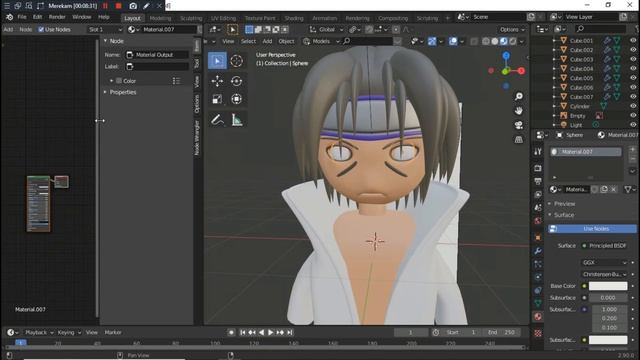The height and width of the screenshot is (360, 640).
Task: Click the zoom view magnifier icon
Action: 519,96
